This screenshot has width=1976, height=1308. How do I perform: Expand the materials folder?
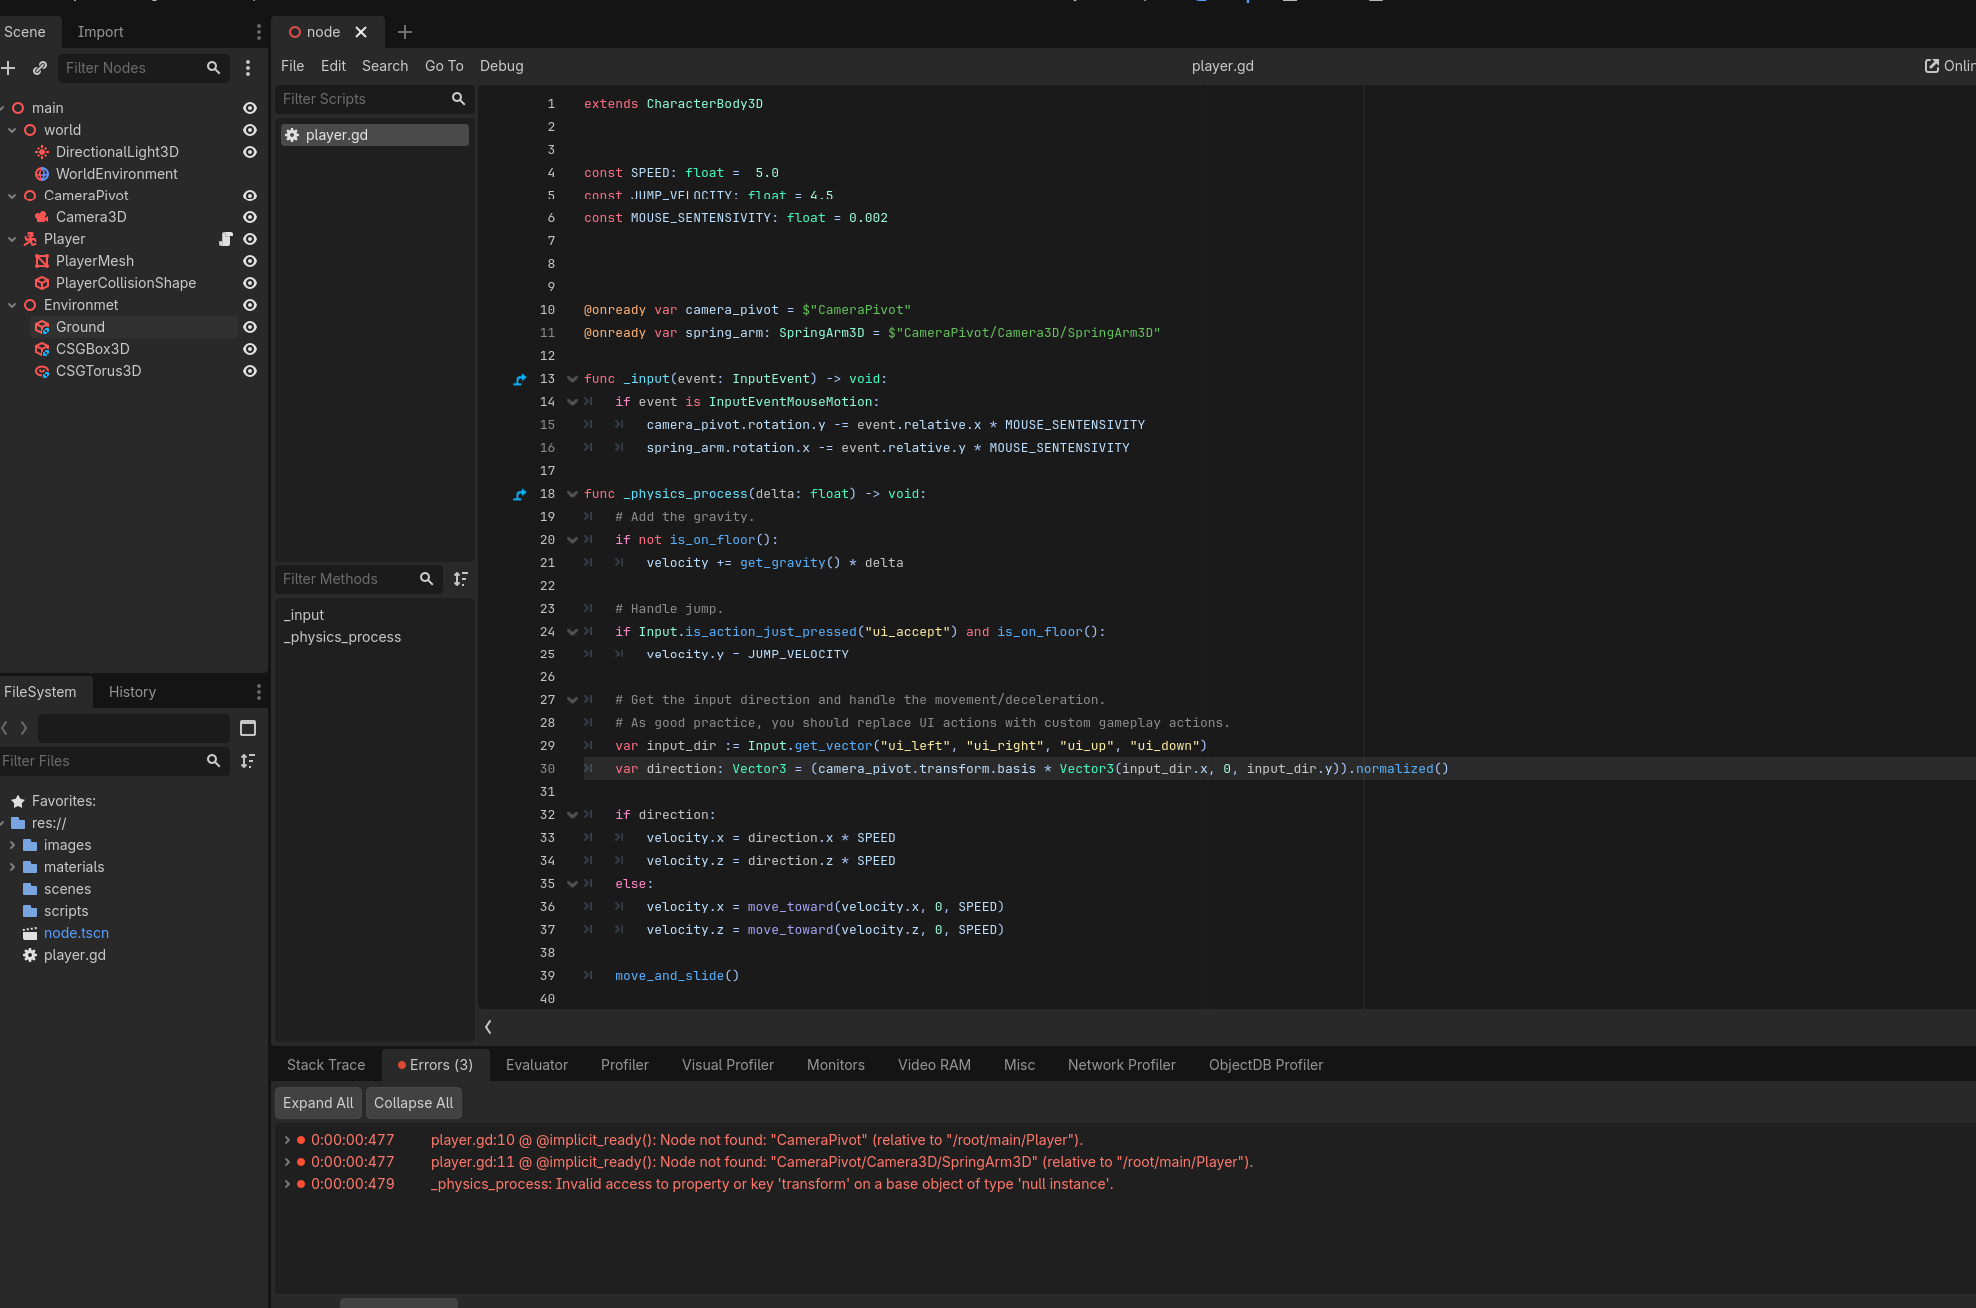click(12, 867)
